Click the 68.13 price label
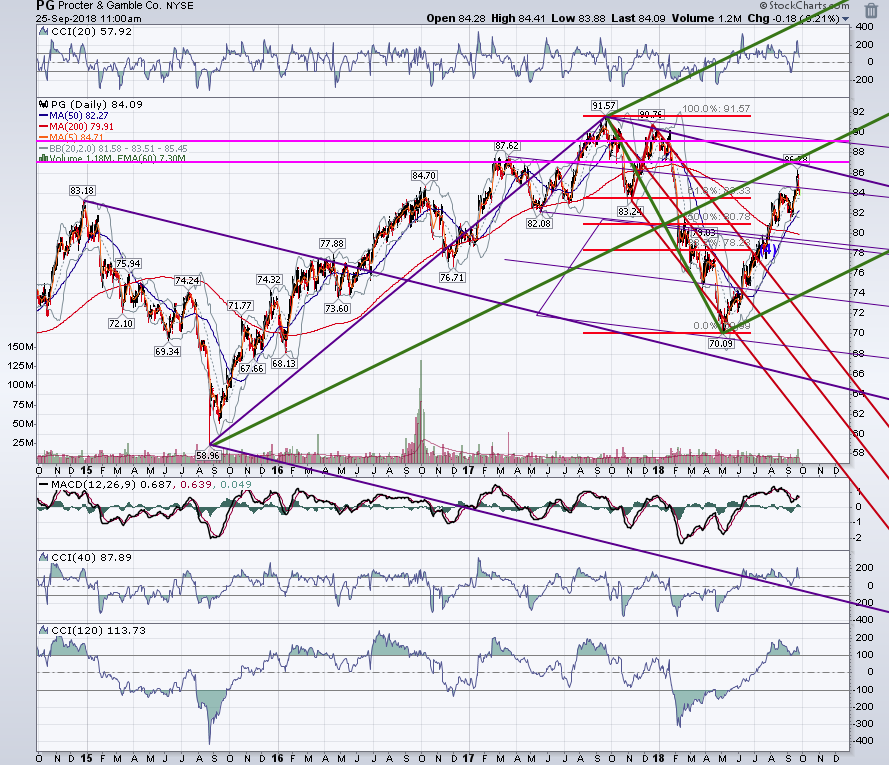Screen dimensions: 889x765 [283, 364]
